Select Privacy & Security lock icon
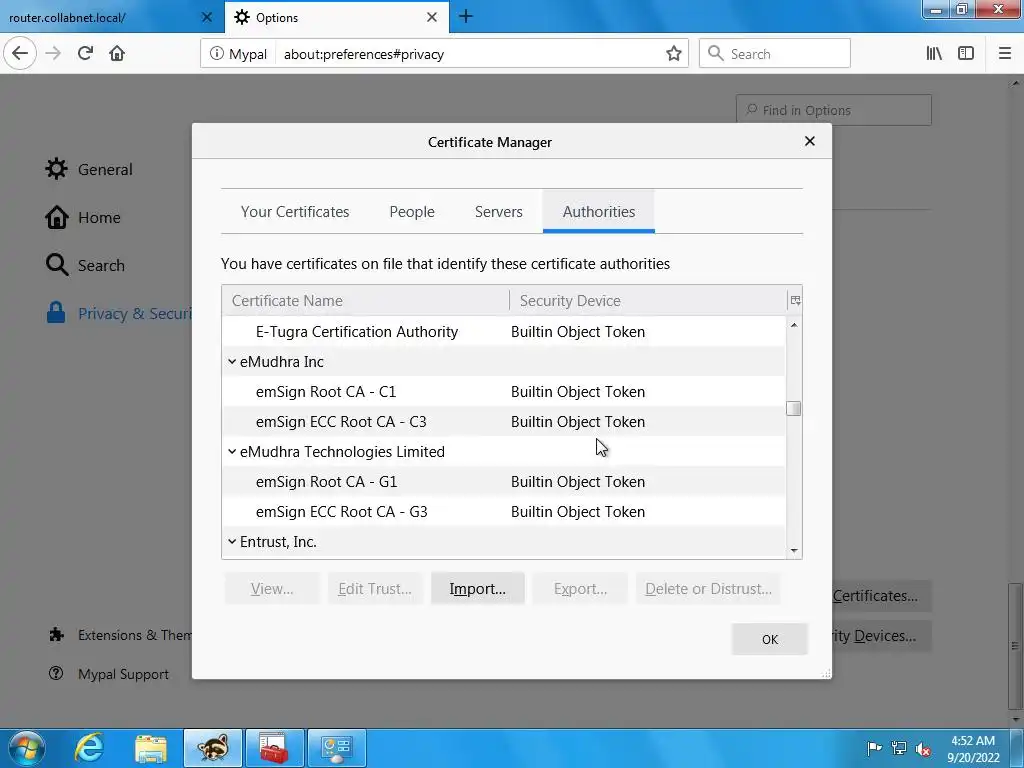Viewport: 1024px width, 768px height. [x=56, y=313]
